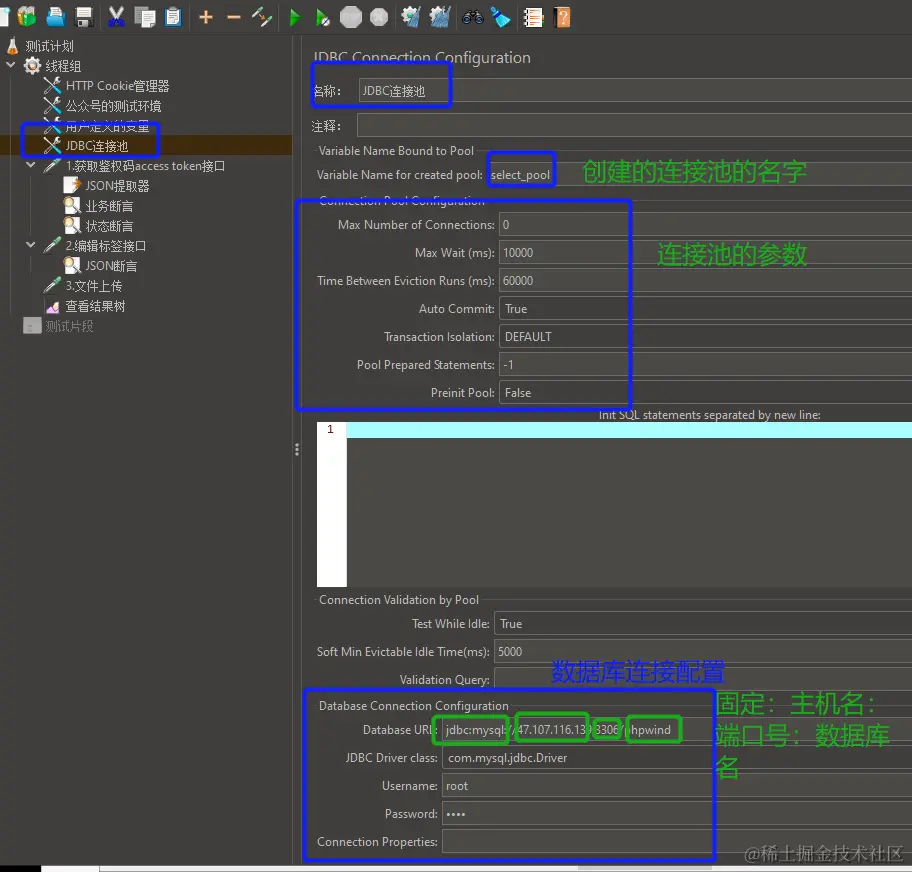Select JDBC连接池 tree node
The image size is (912, 872).
[97, 145]
